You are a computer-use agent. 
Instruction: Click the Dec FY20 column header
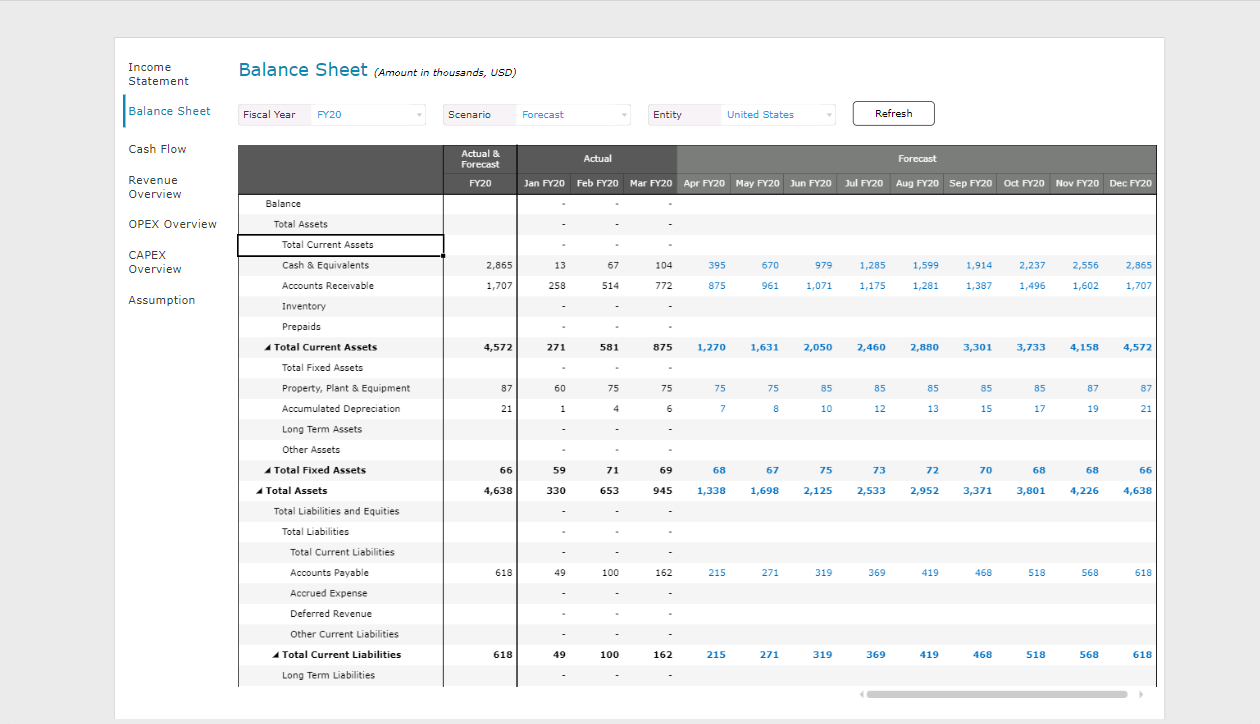click(1130, 183)
